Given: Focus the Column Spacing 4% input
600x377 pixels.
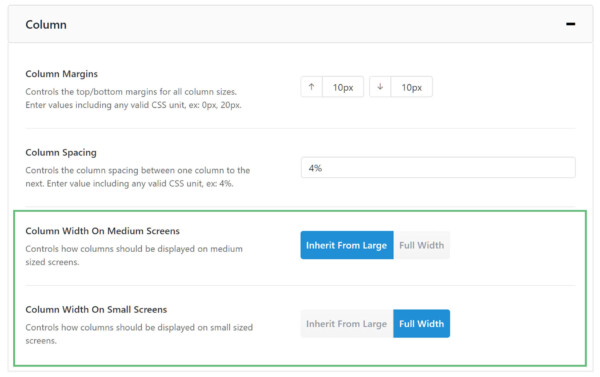Looking at the screenshot, I should [x=438, y=168].
